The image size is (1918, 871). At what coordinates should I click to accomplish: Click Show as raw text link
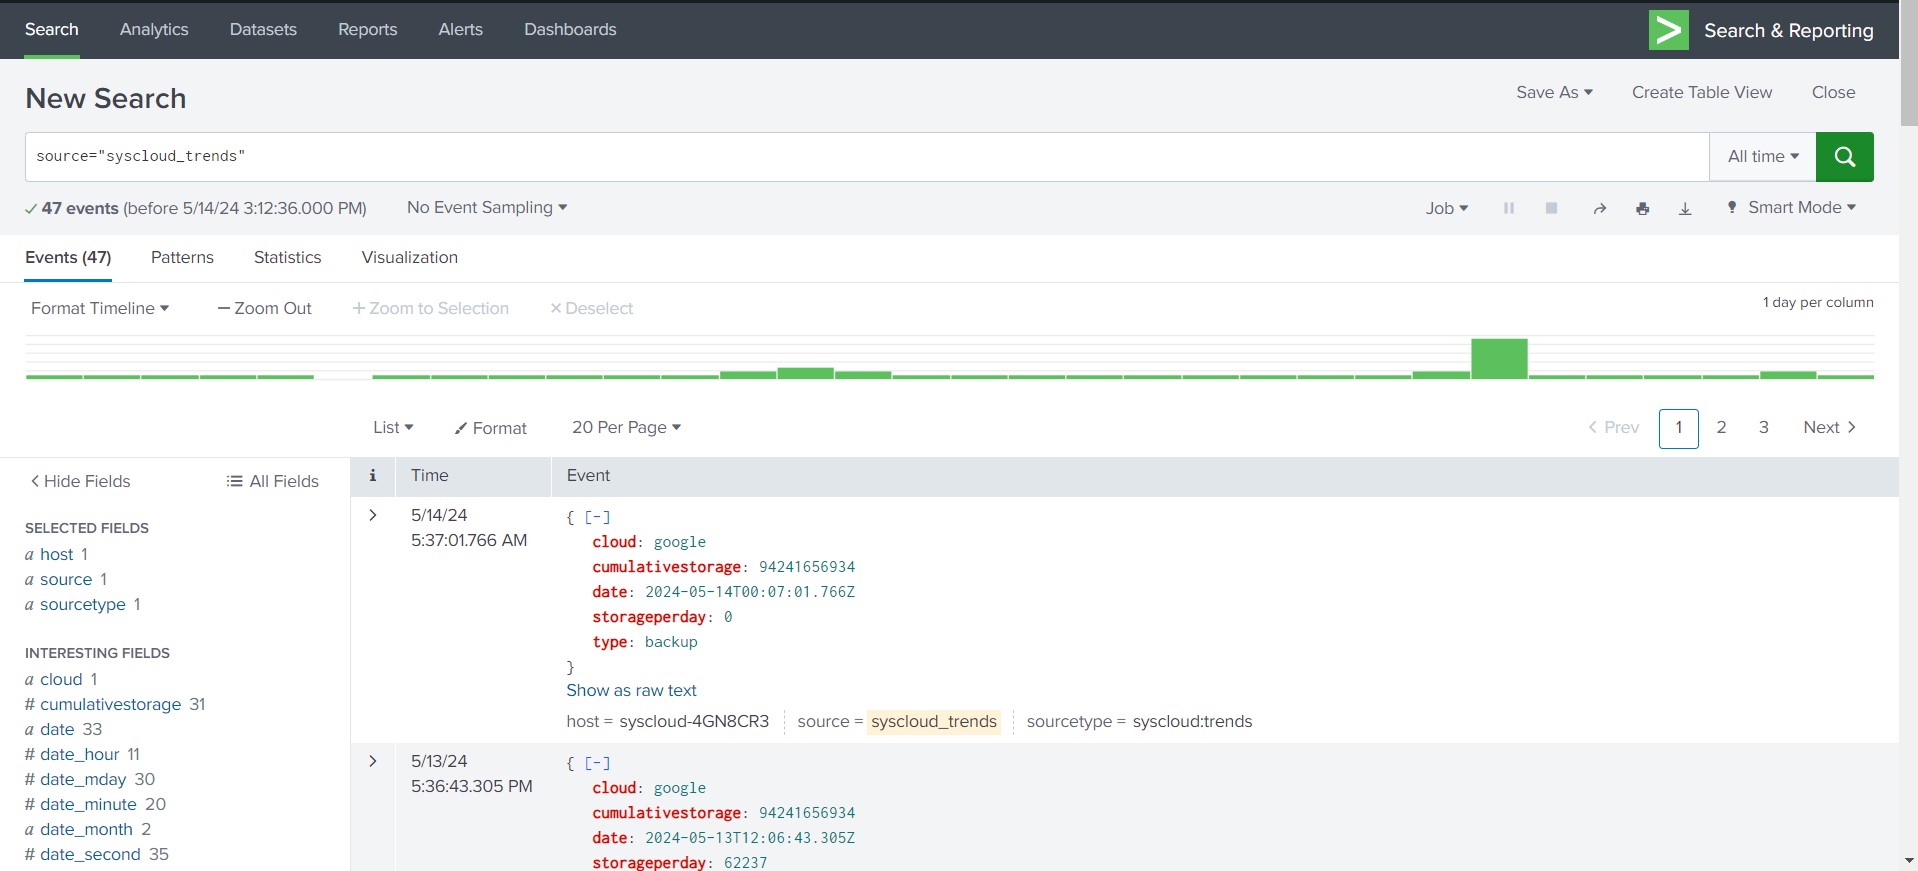coord(631,690)
